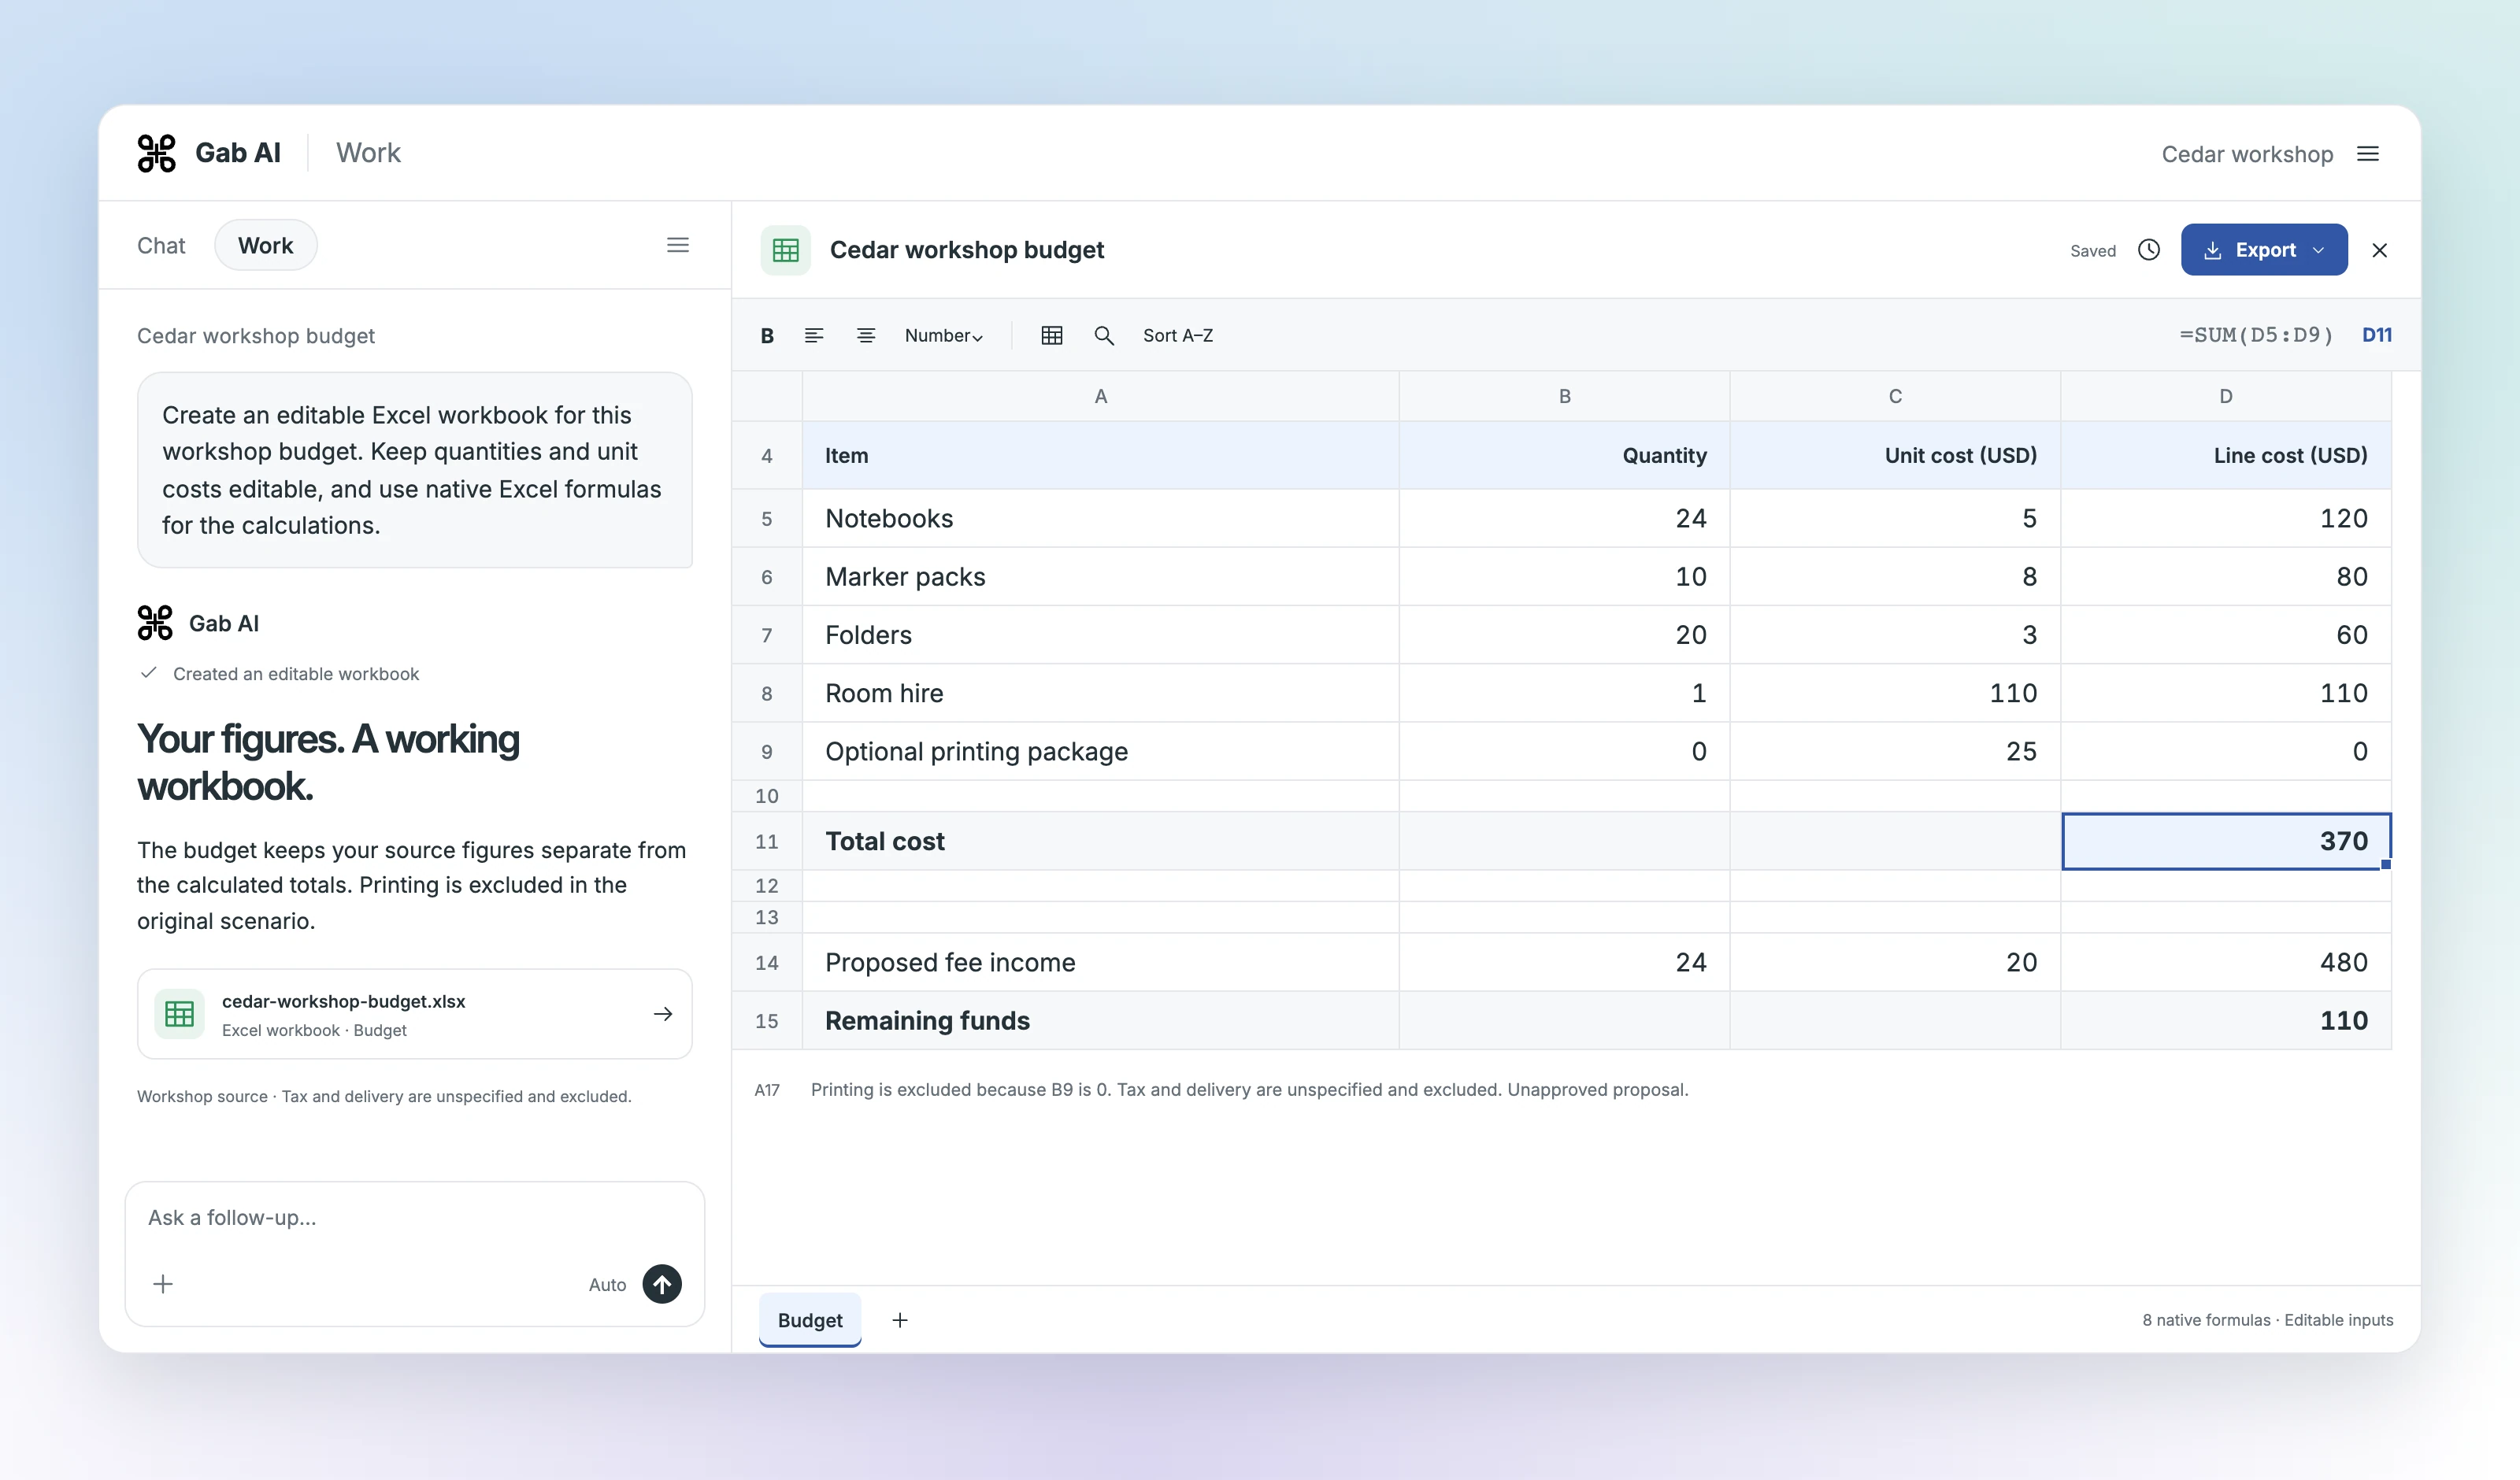Screen dimensions: 2520x1480
Task: Close the spreadsheet preview panel
Action: [2379, 250]
